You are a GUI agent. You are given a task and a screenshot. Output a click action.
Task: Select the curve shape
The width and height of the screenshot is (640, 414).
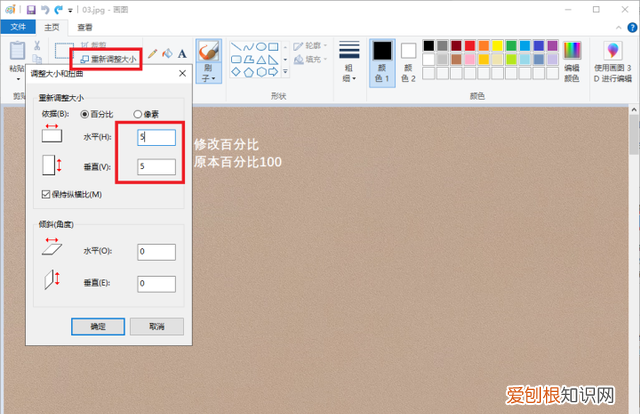tap(248, 47)
